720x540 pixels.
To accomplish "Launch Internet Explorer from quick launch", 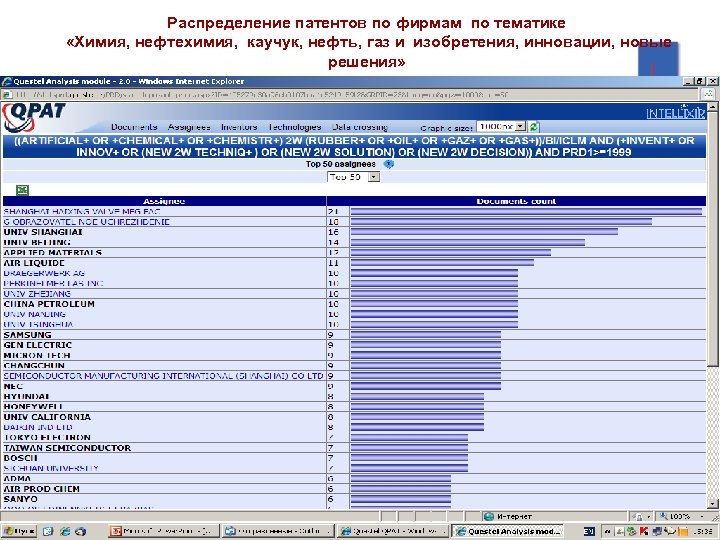I will pos(65,531).
